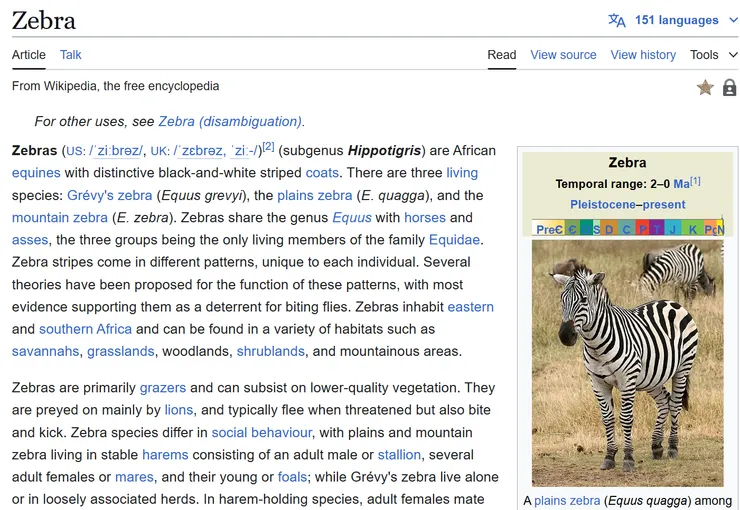The width and height of the screenshot is (740, 510).
Task: Open the View source tab
Action: click(x=563, y=55)
